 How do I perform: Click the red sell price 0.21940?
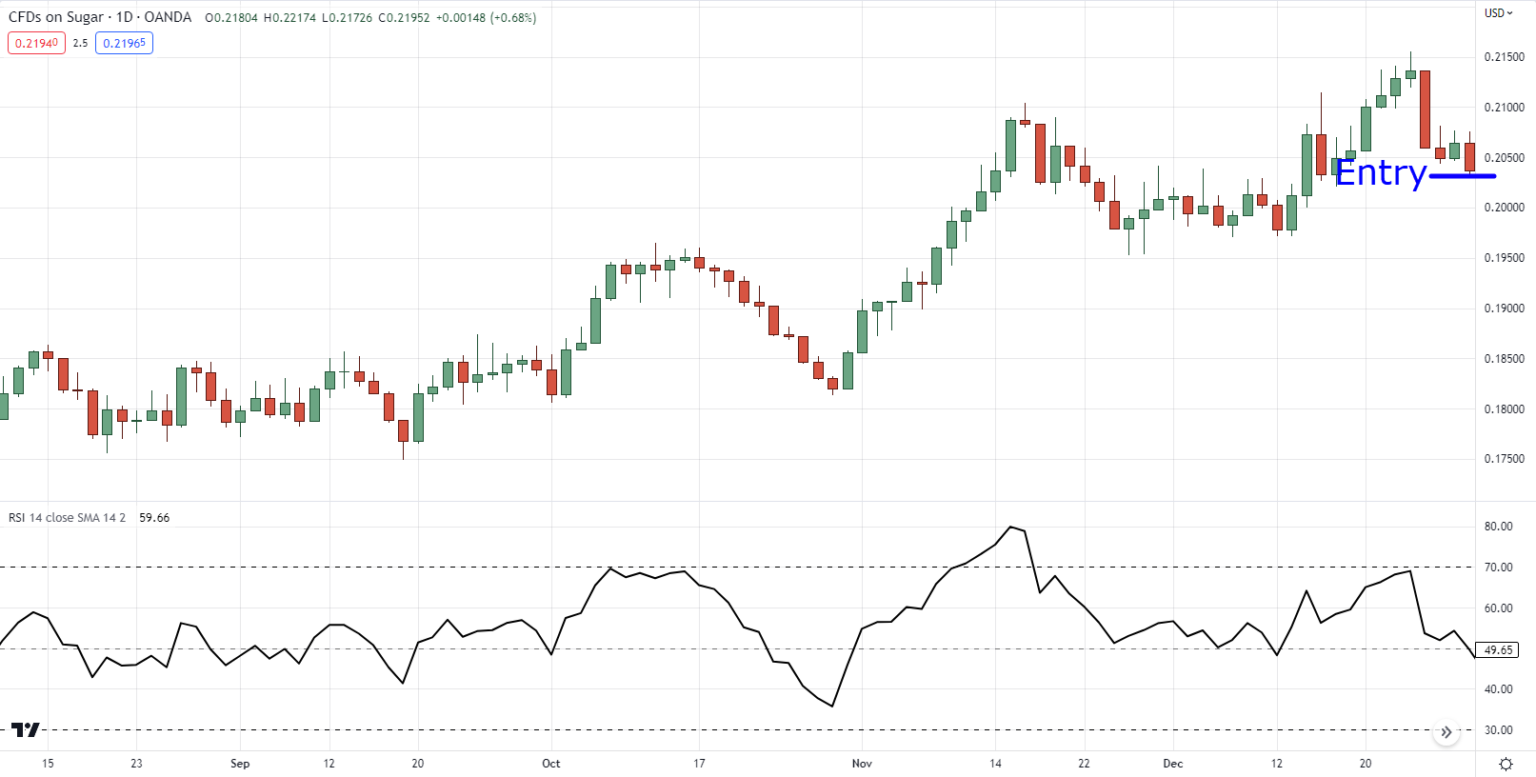[x=35, y=43]
